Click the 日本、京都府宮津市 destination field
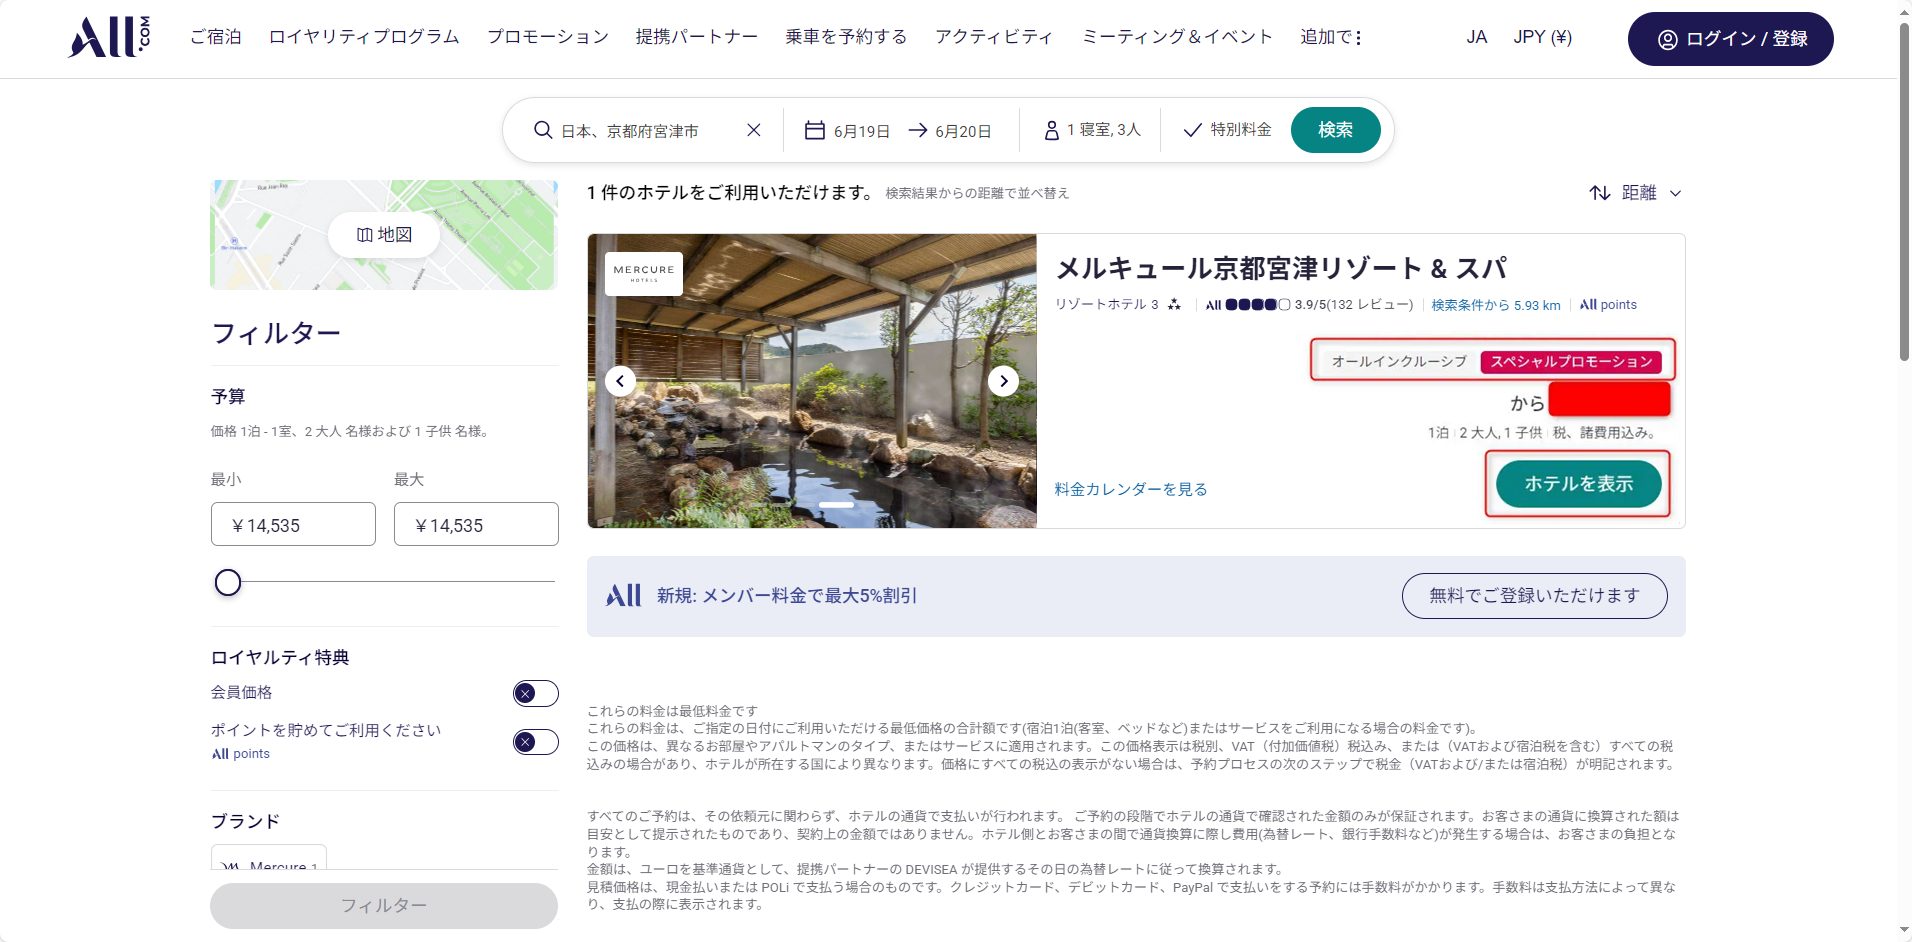 click(x=630, y=131)
